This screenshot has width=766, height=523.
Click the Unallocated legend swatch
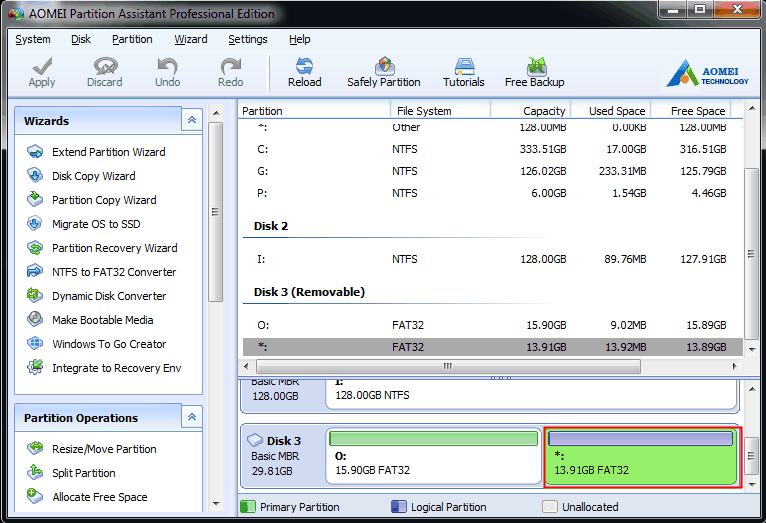pyautogui.click(x=550, y=506)
